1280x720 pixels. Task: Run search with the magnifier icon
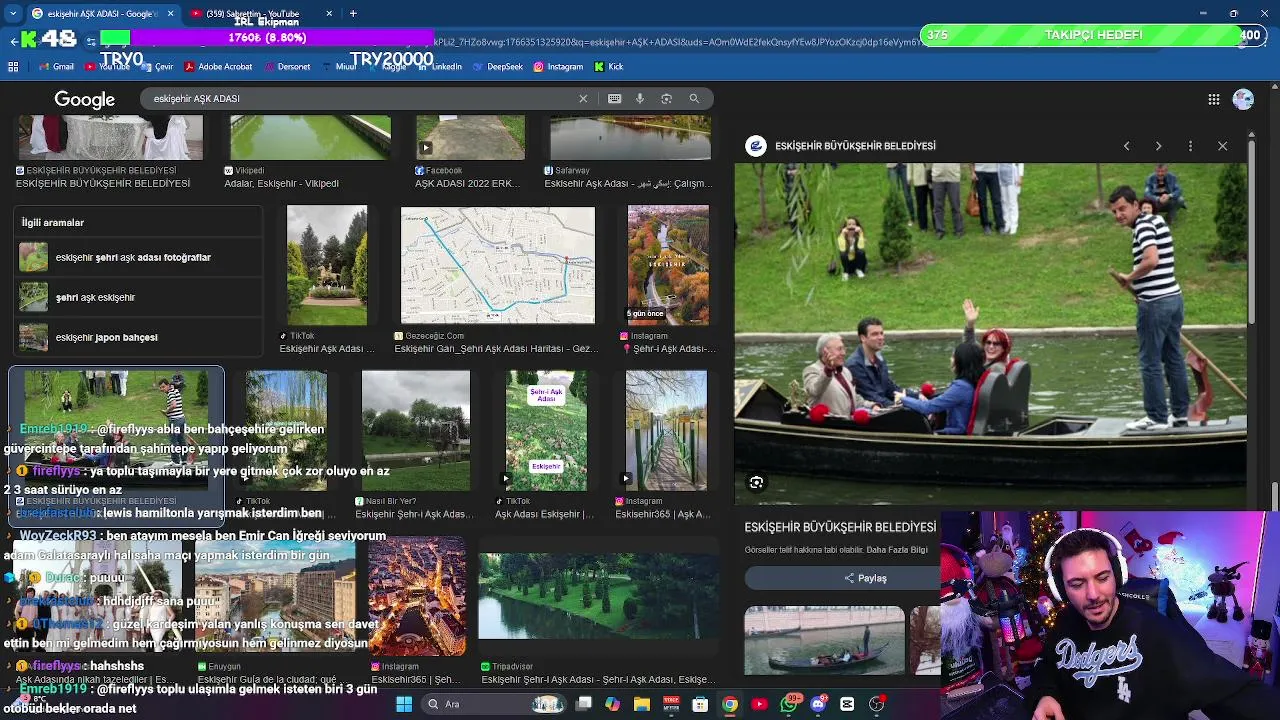[x=694, y=98]
